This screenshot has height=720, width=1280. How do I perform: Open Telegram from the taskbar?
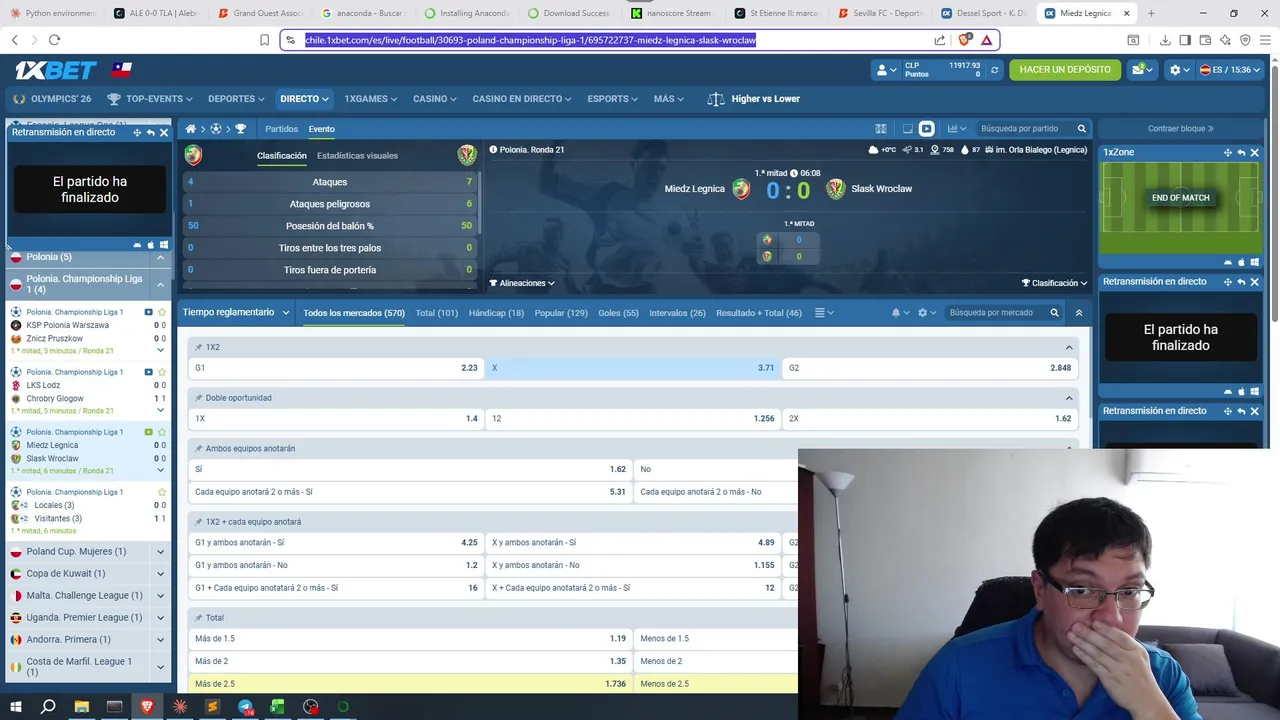pyautogui.click(x=245, y=707)
